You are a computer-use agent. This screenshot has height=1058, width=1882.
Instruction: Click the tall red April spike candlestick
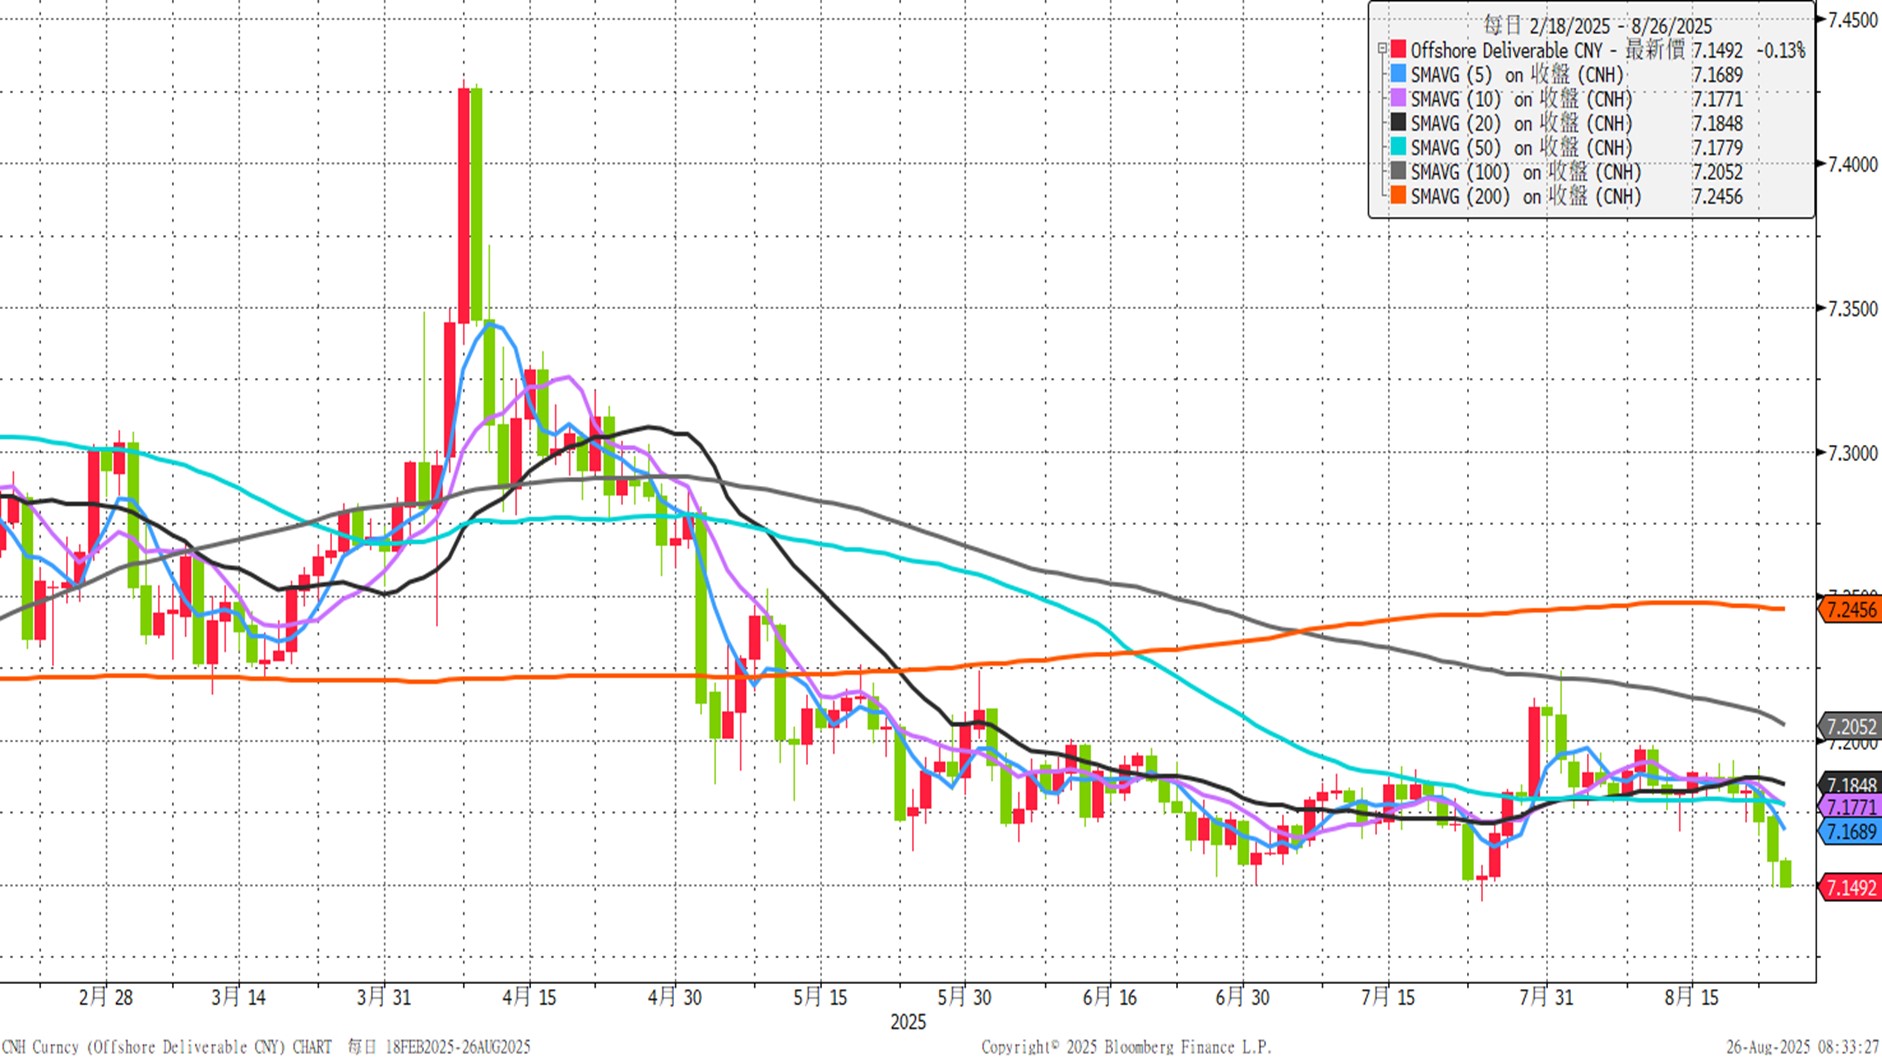464,205
